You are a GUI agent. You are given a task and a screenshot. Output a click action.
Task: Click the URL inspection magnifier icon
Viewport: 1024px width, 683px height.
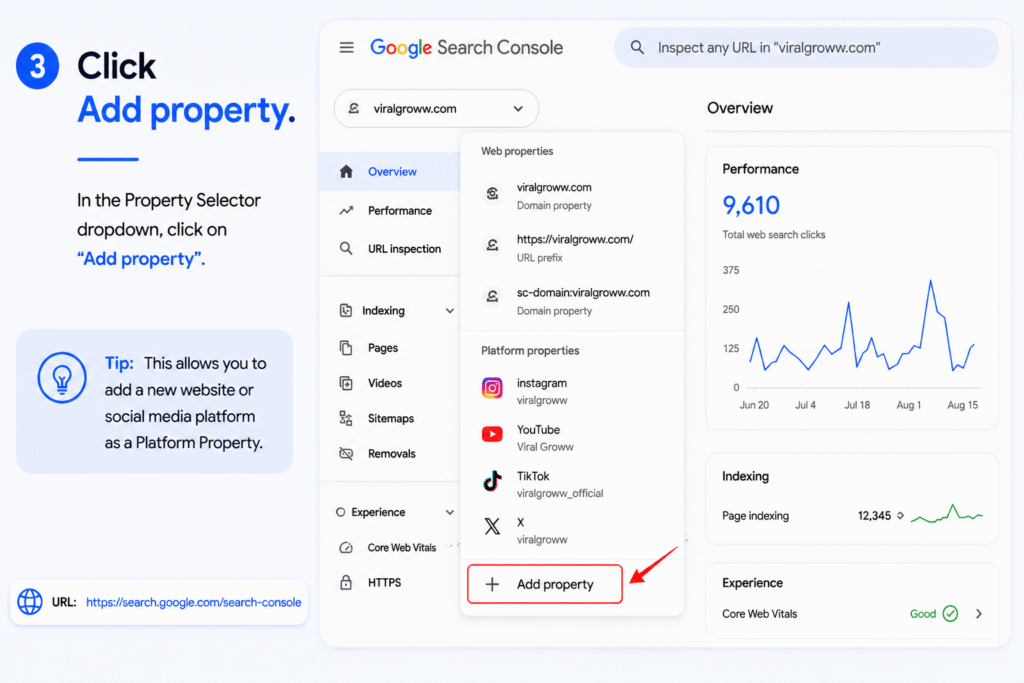click(x=346, y=249)
